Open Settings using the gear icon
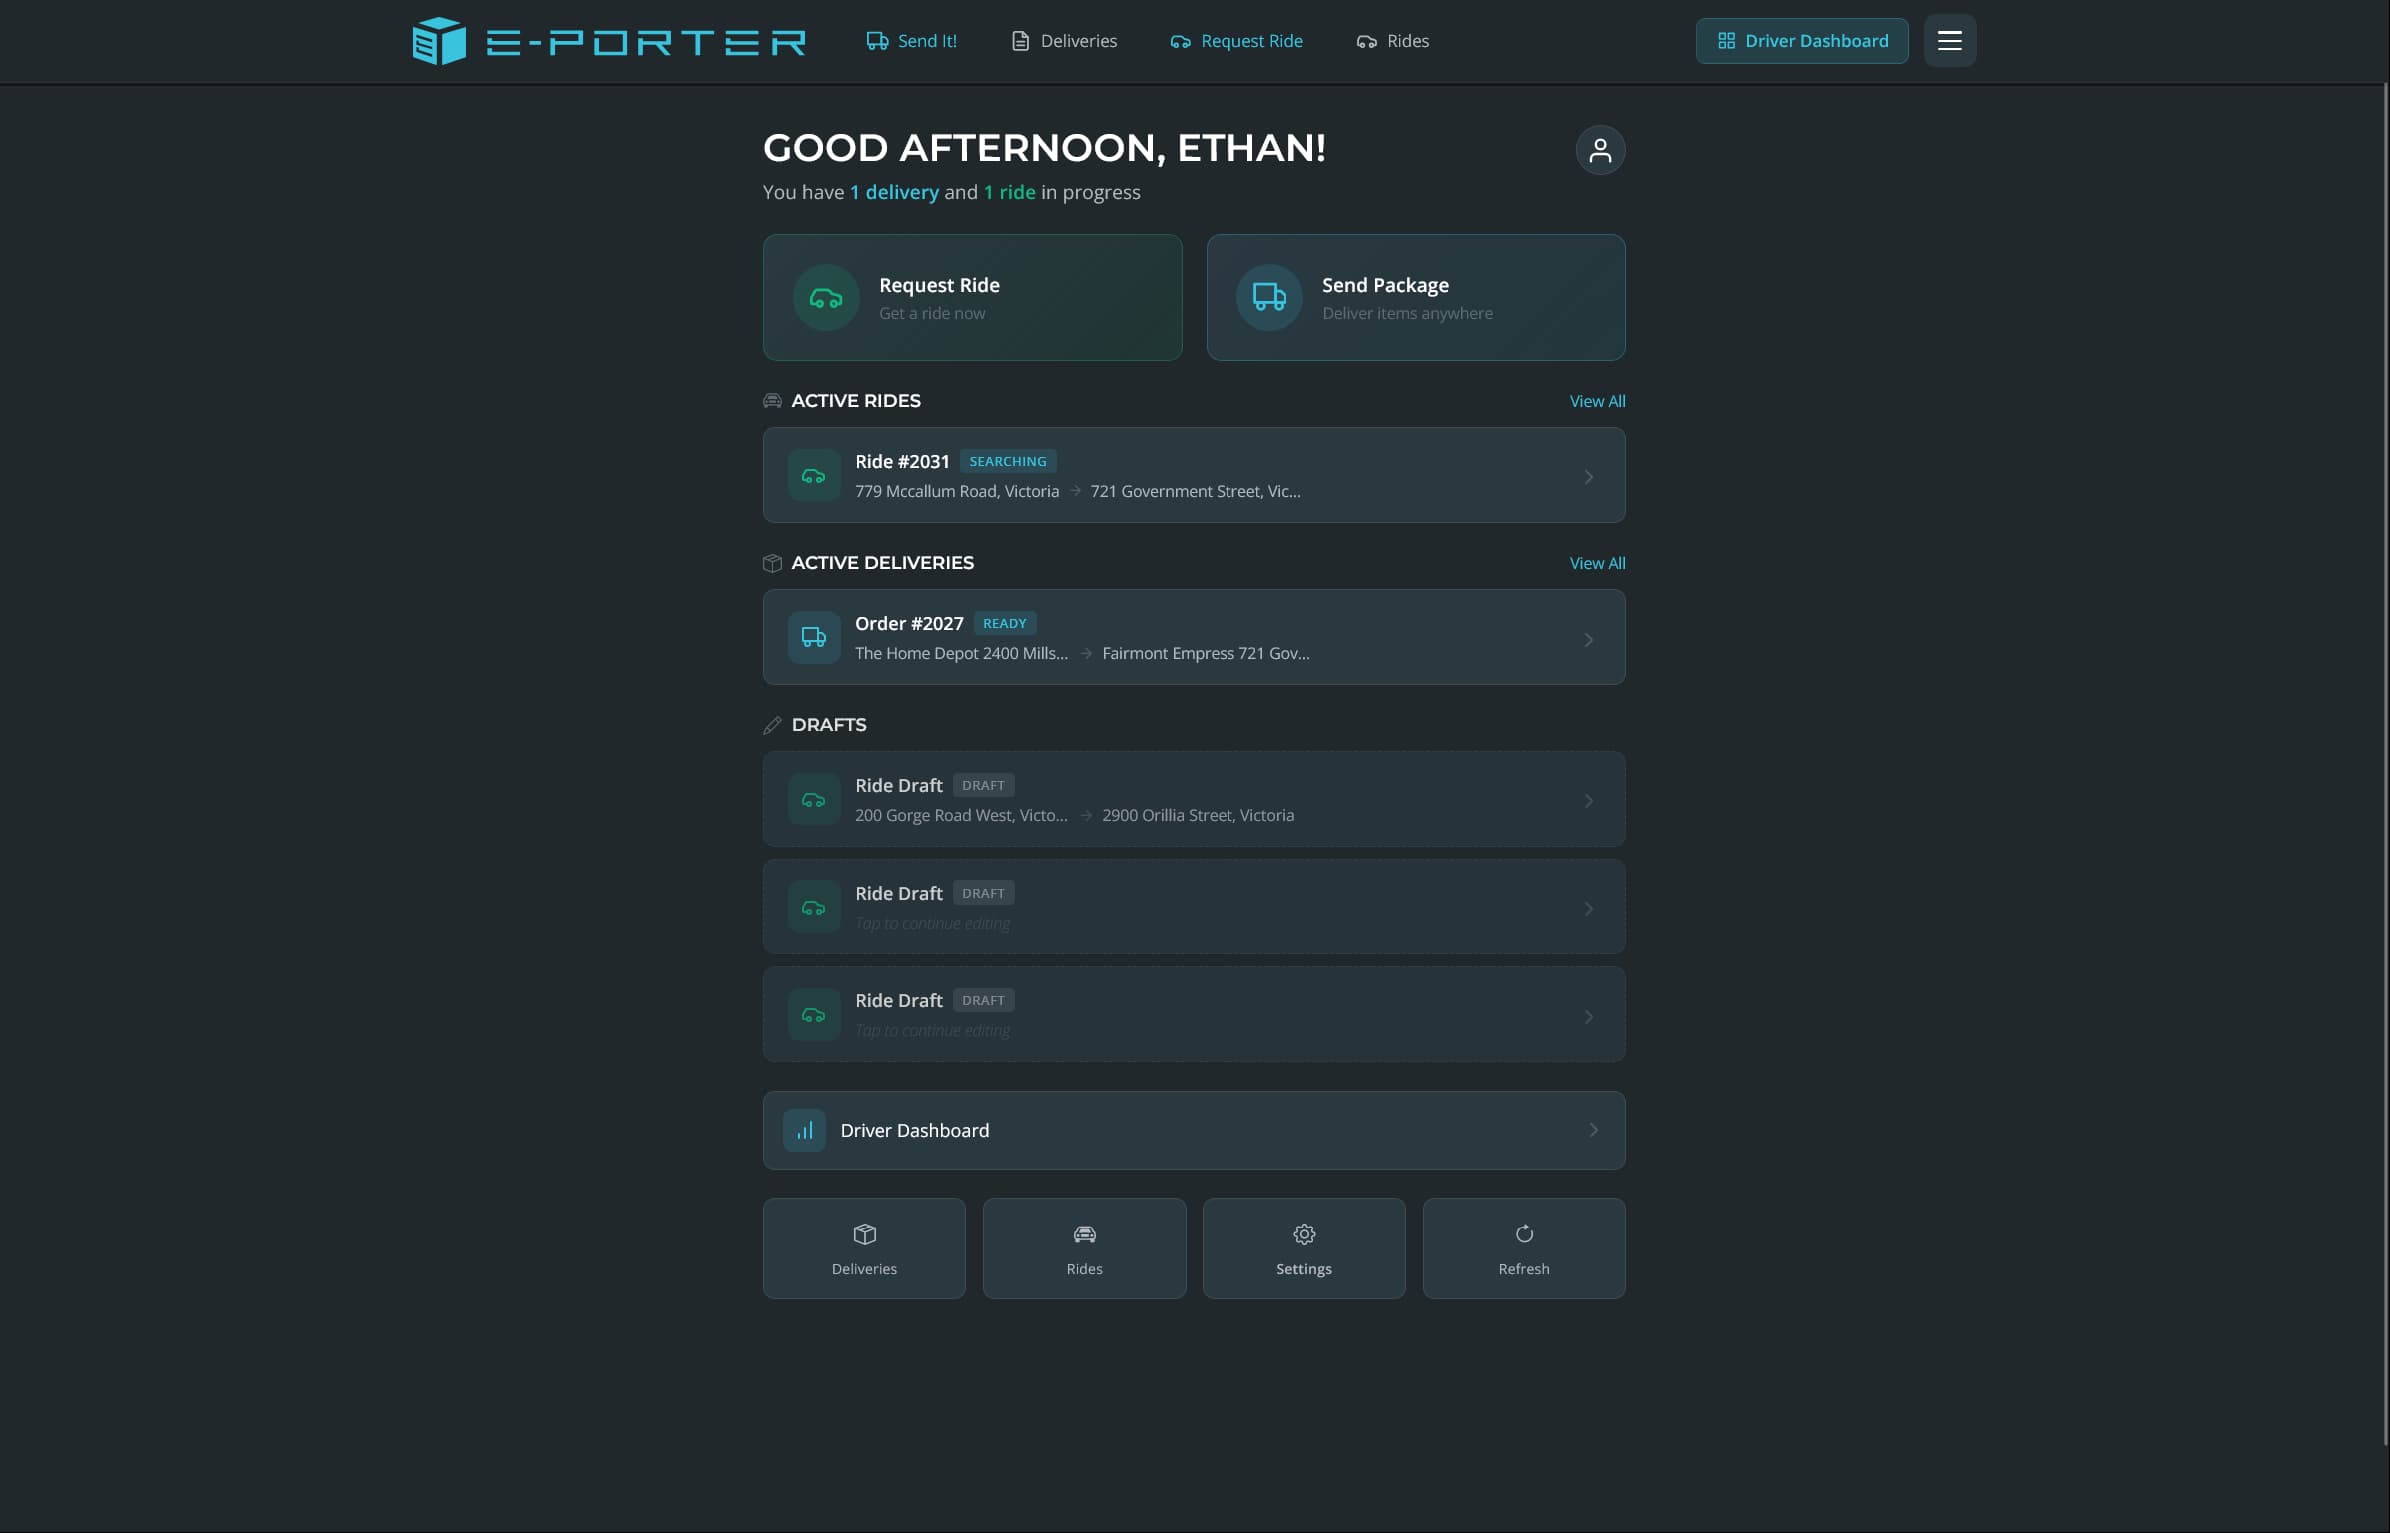Screen dimensions: 2390x1533 coord(1303,1234)
